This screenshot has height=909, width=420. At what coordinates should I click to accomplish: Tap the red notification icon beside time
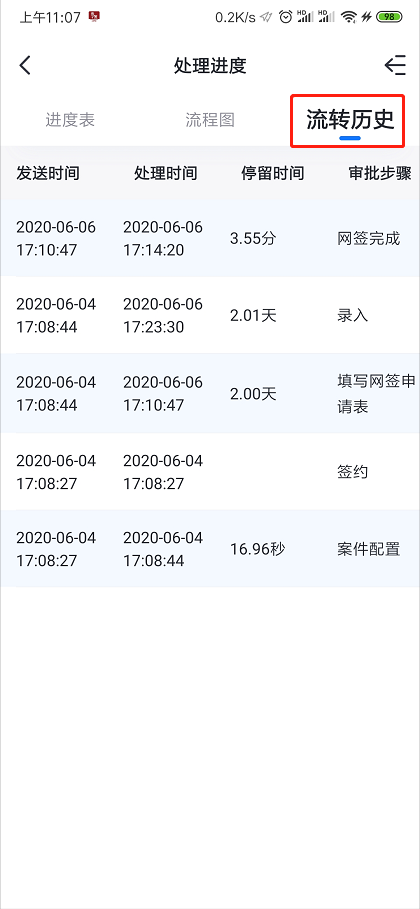(x=94, y=17)
